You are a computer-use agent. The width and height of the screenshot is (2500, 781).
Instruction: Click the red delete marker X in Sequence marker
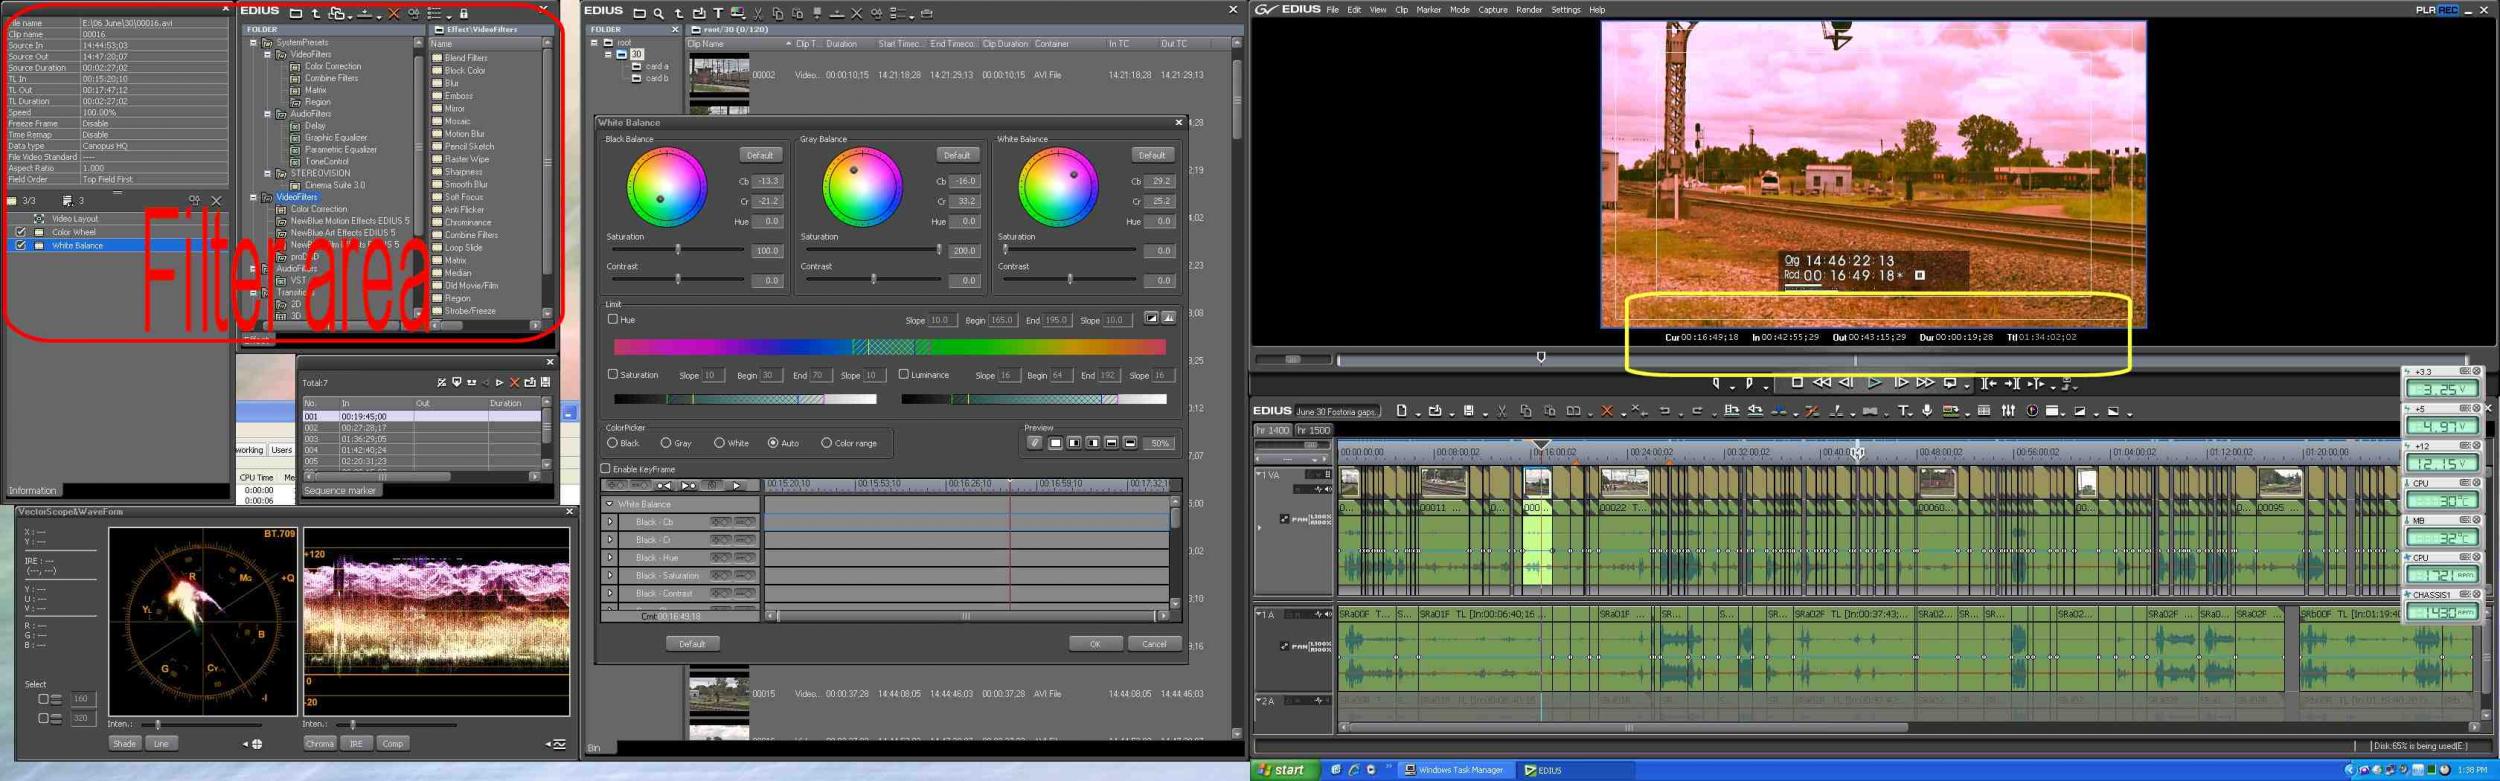click(x=514, y=382)
